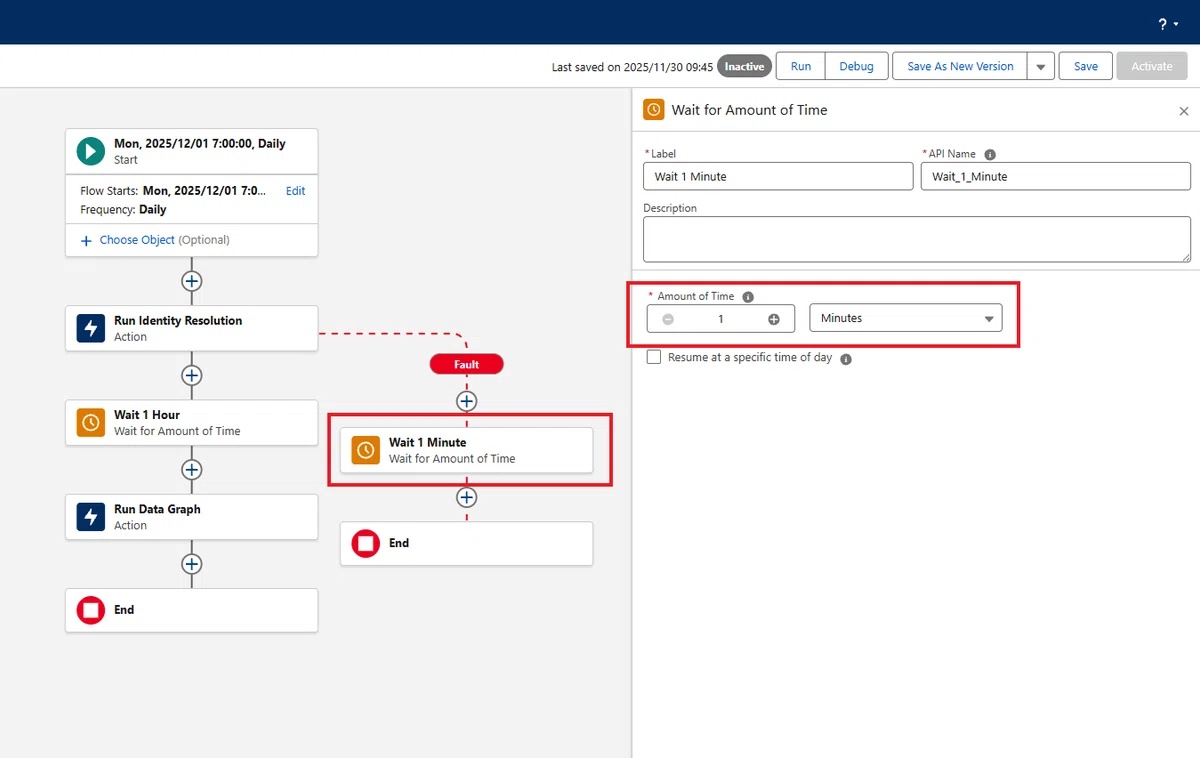Image resolution: width=1200 pixels, height=758 pixels.
Task: Click the red End icon on the fault path
Action: tap(366, 543)
